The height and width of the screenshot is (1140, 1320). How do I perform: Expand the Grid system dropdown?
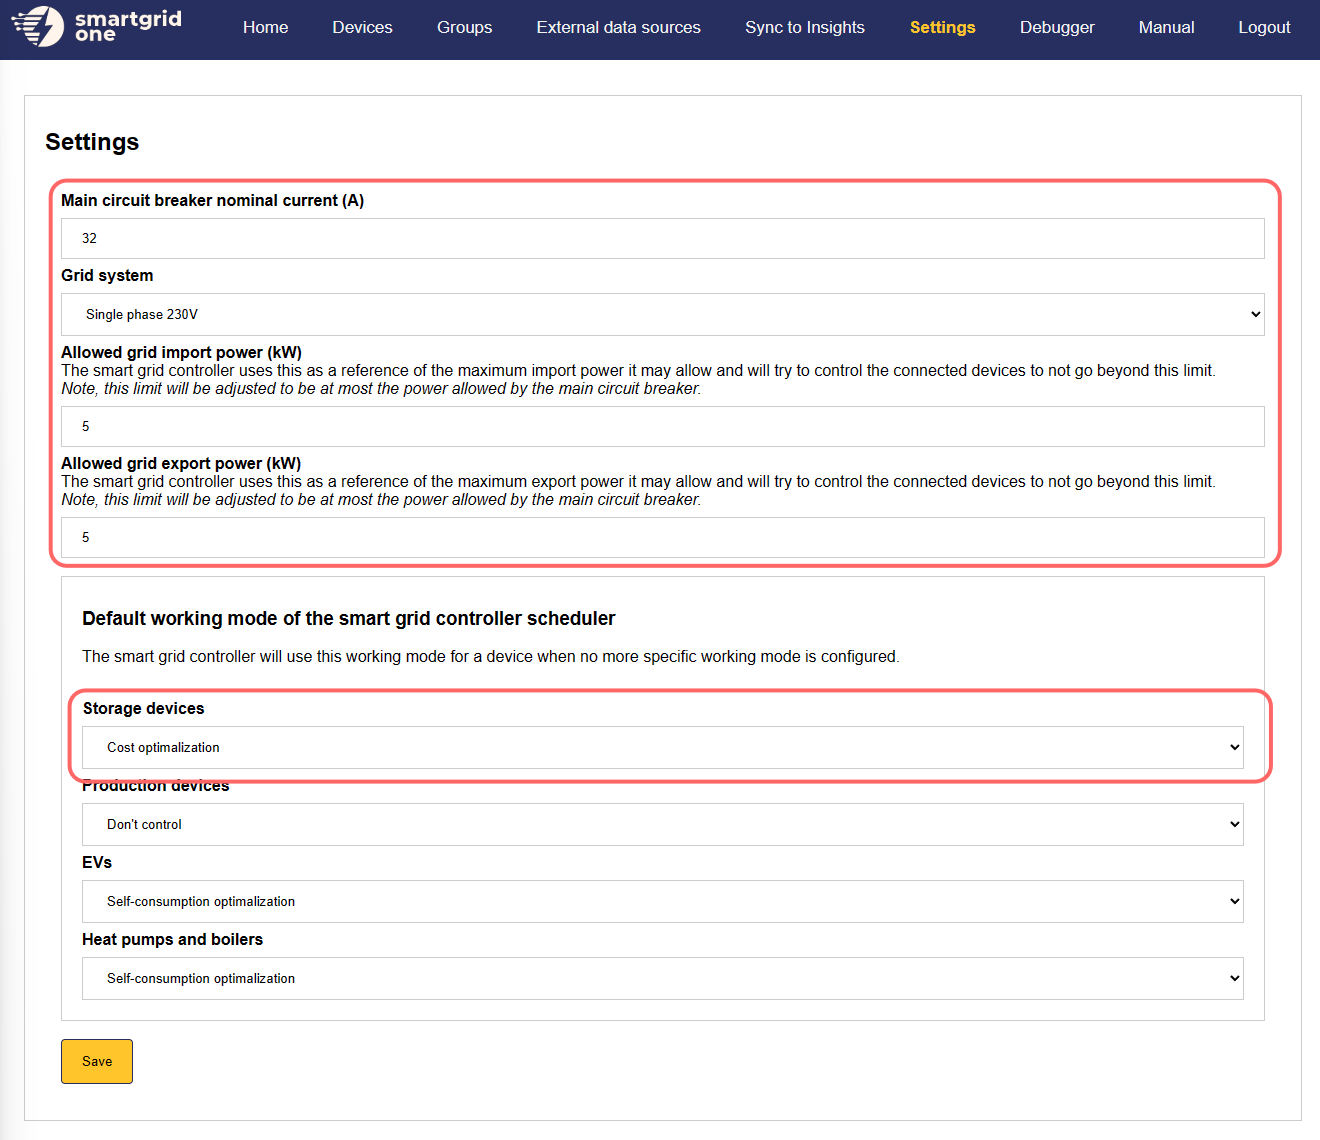pos(662,315)
